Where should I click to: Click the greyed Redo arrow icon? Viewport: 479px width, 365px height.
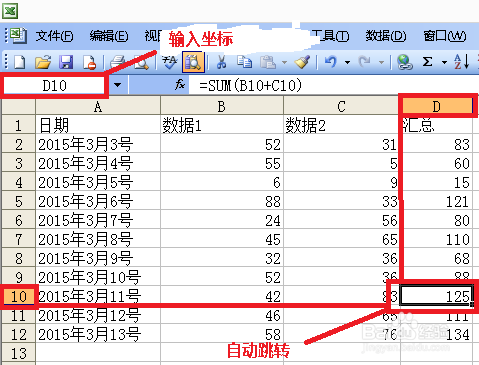364,62
